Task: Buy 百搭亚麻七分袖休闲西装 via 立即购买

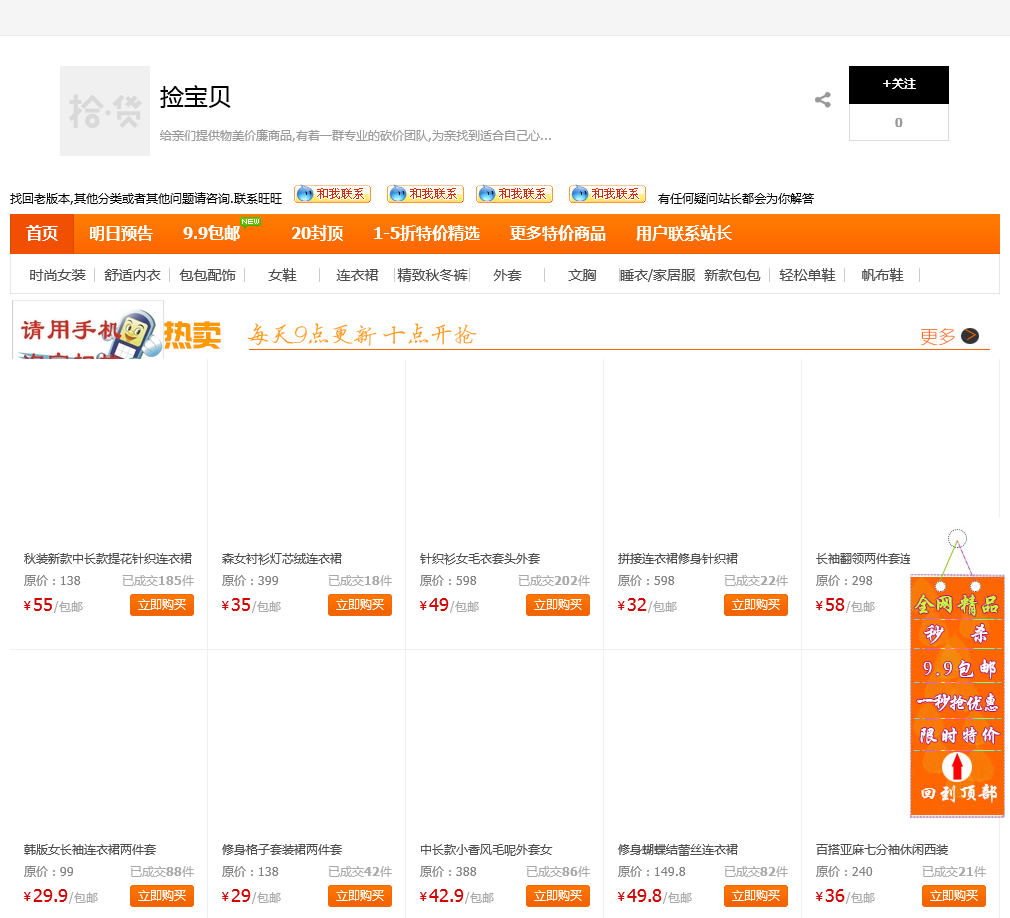Action: point(953,896)
